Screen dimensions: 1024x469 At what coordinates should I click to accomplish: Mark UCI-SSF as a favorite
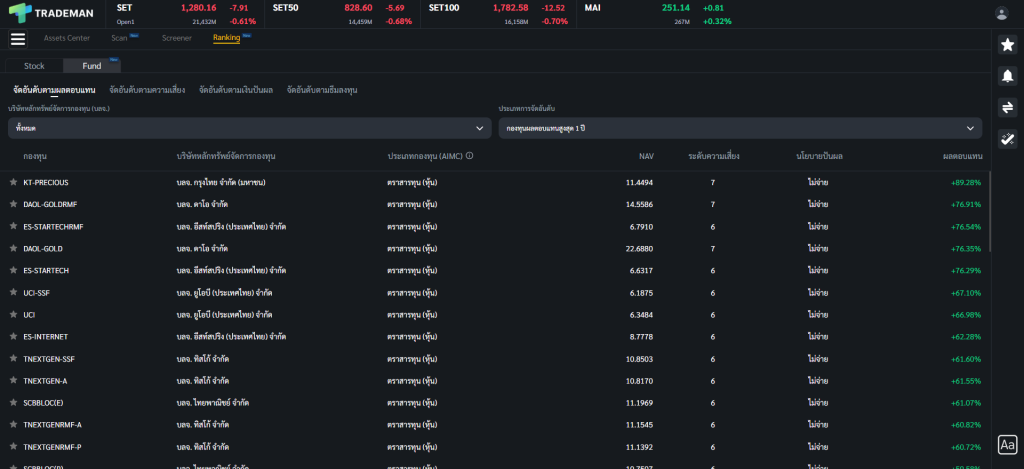[x=13, y=293]
